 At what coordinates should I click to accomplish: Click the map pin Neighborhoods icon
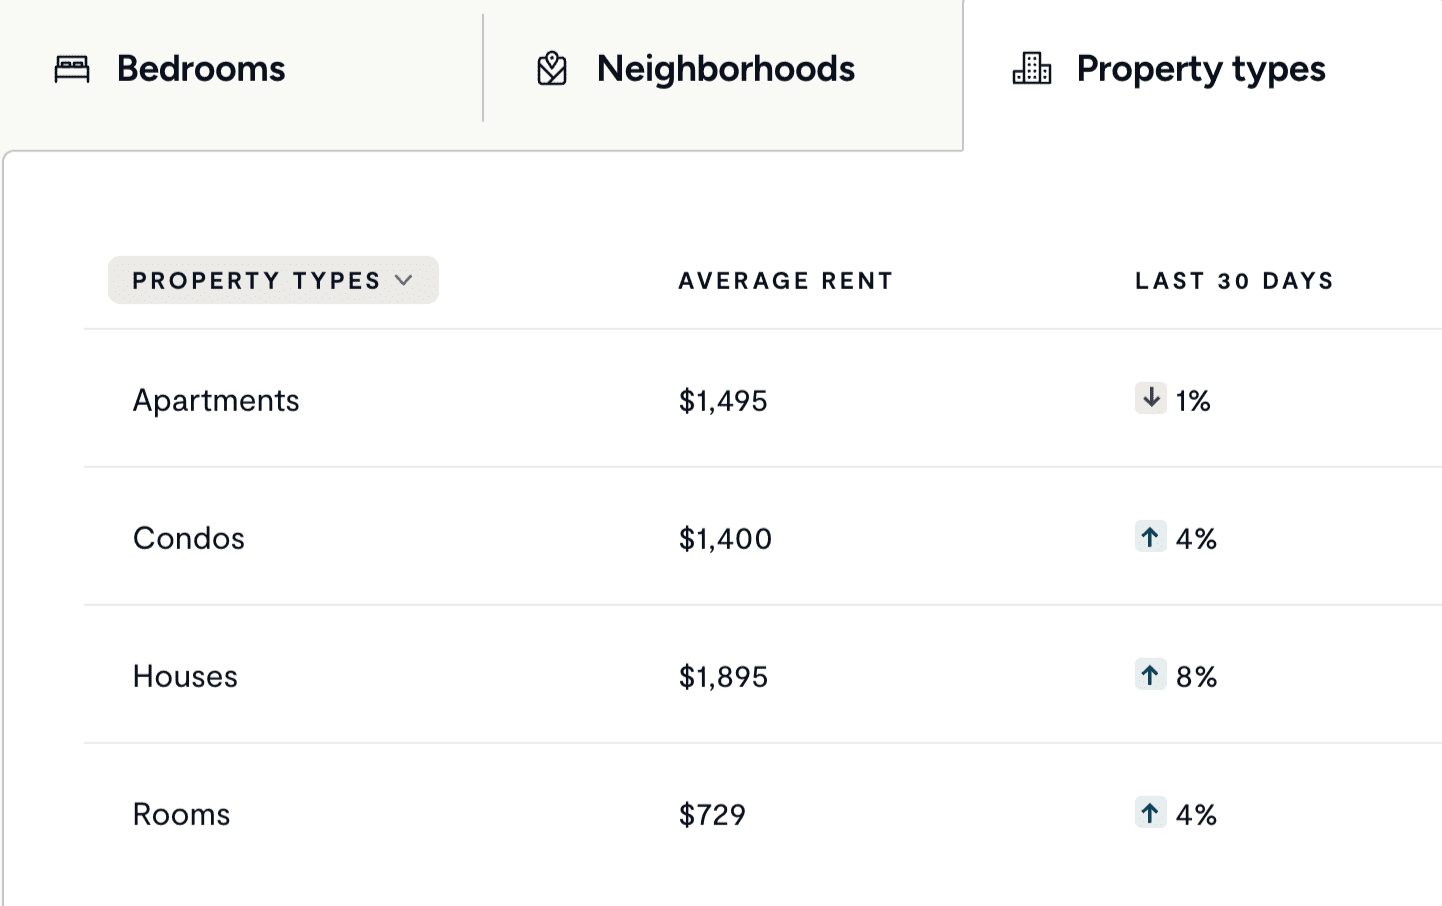coord(552,69)
